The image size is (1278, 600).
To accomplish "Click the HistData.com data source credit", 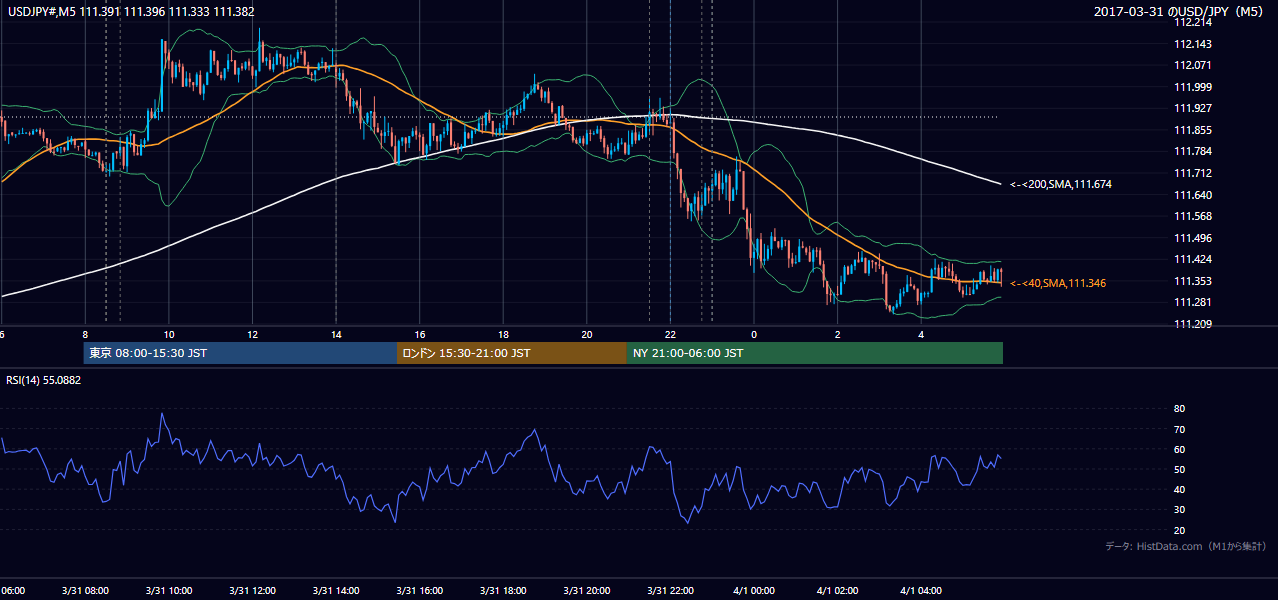I will pyautogui.click(x=1186, y=546).
